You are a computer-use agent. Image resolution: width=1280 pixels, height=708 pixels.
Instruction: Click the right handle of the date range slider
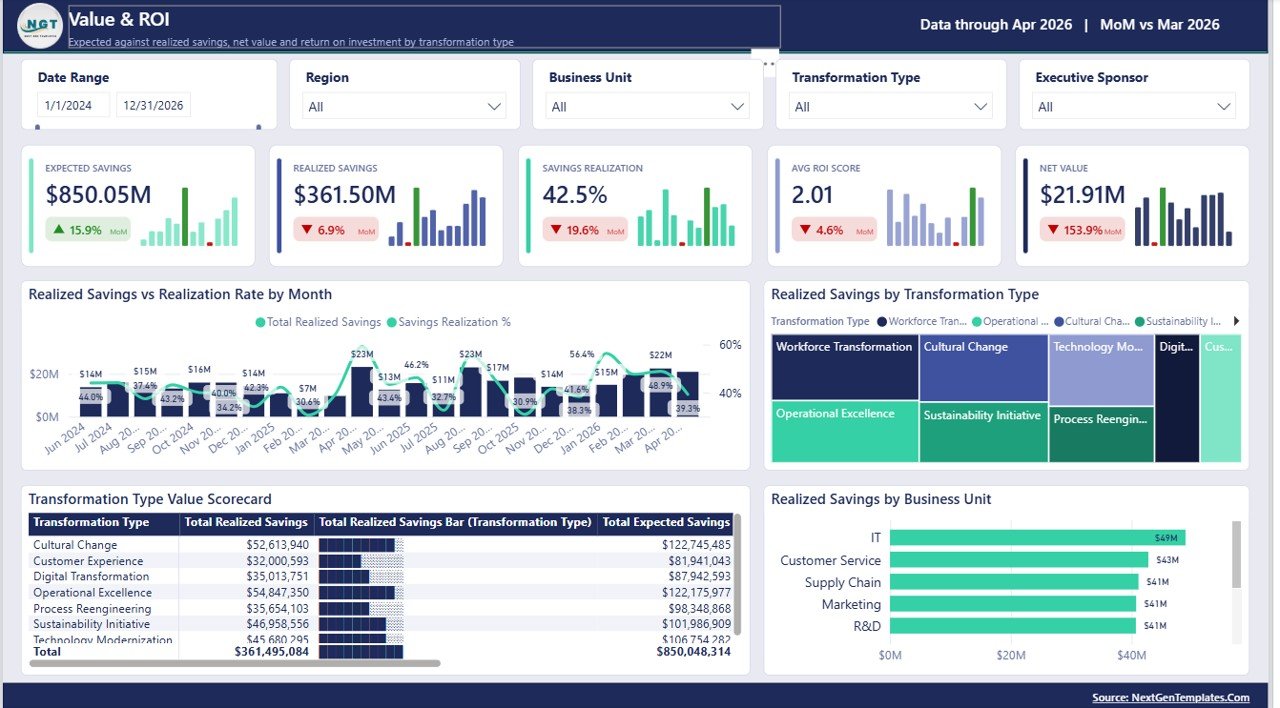click(259, 126)
